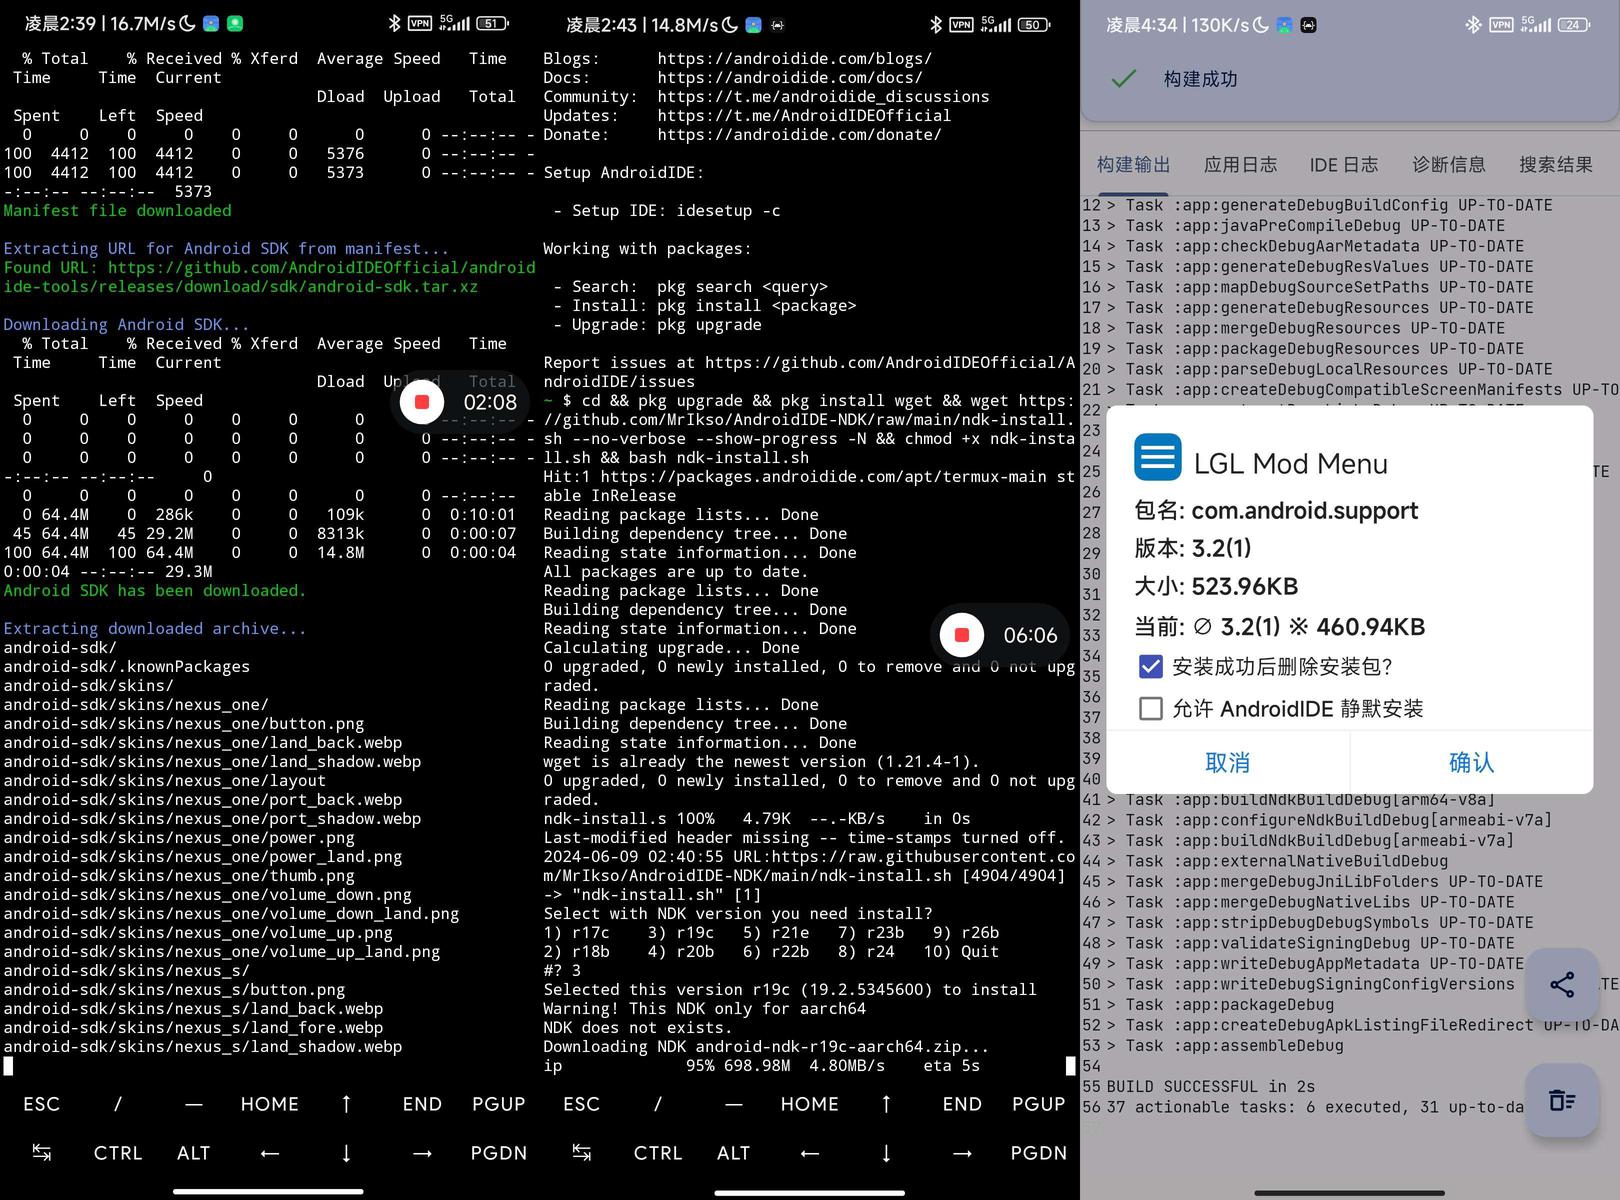
Task: Open the 搜索结果 tab
Action: point(1556,165)
